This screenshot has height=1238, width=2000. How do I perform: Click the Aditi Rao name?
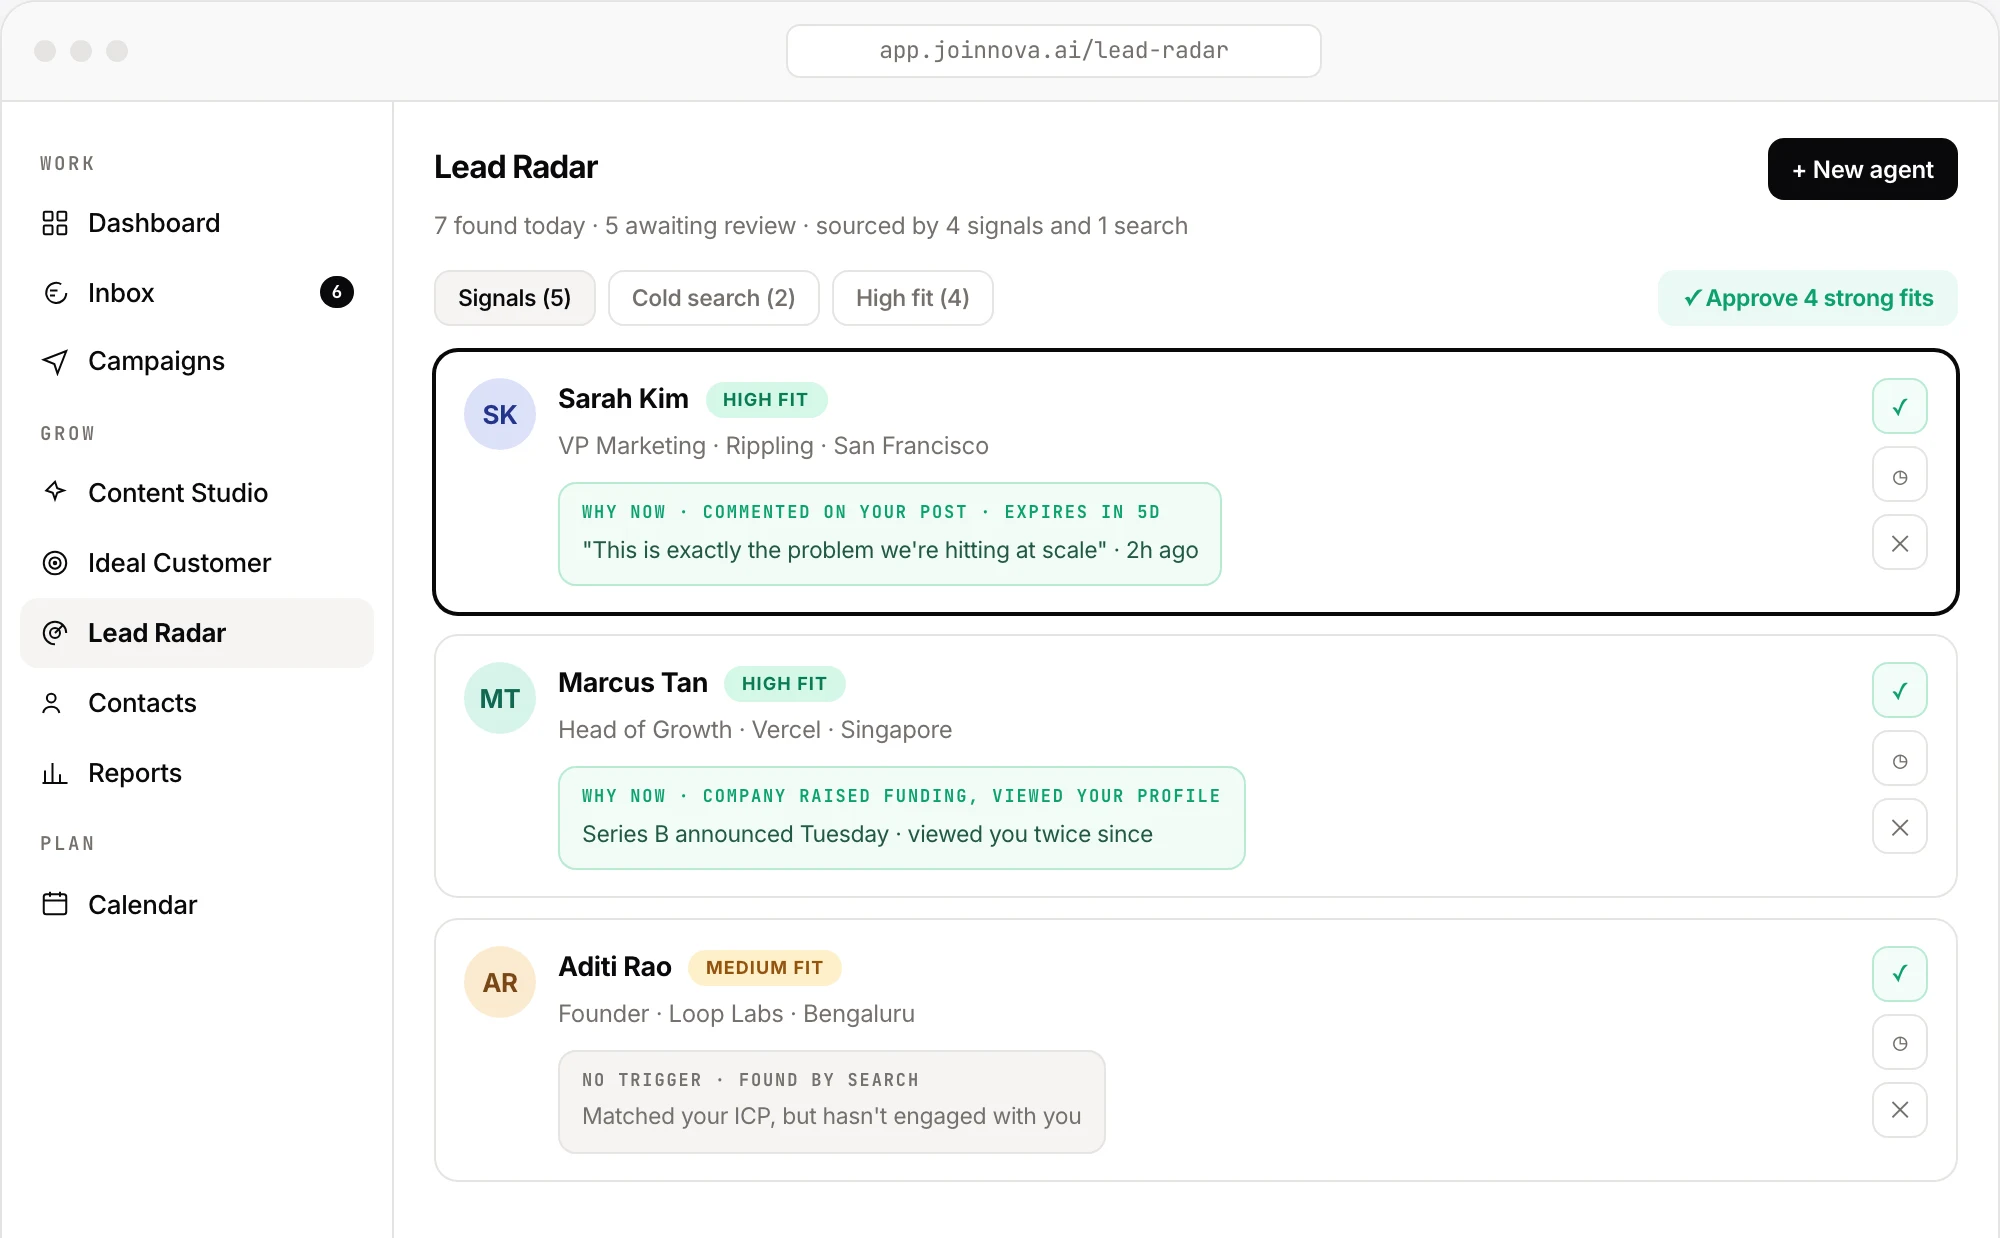pyautogui.click(x=615, y=967)
